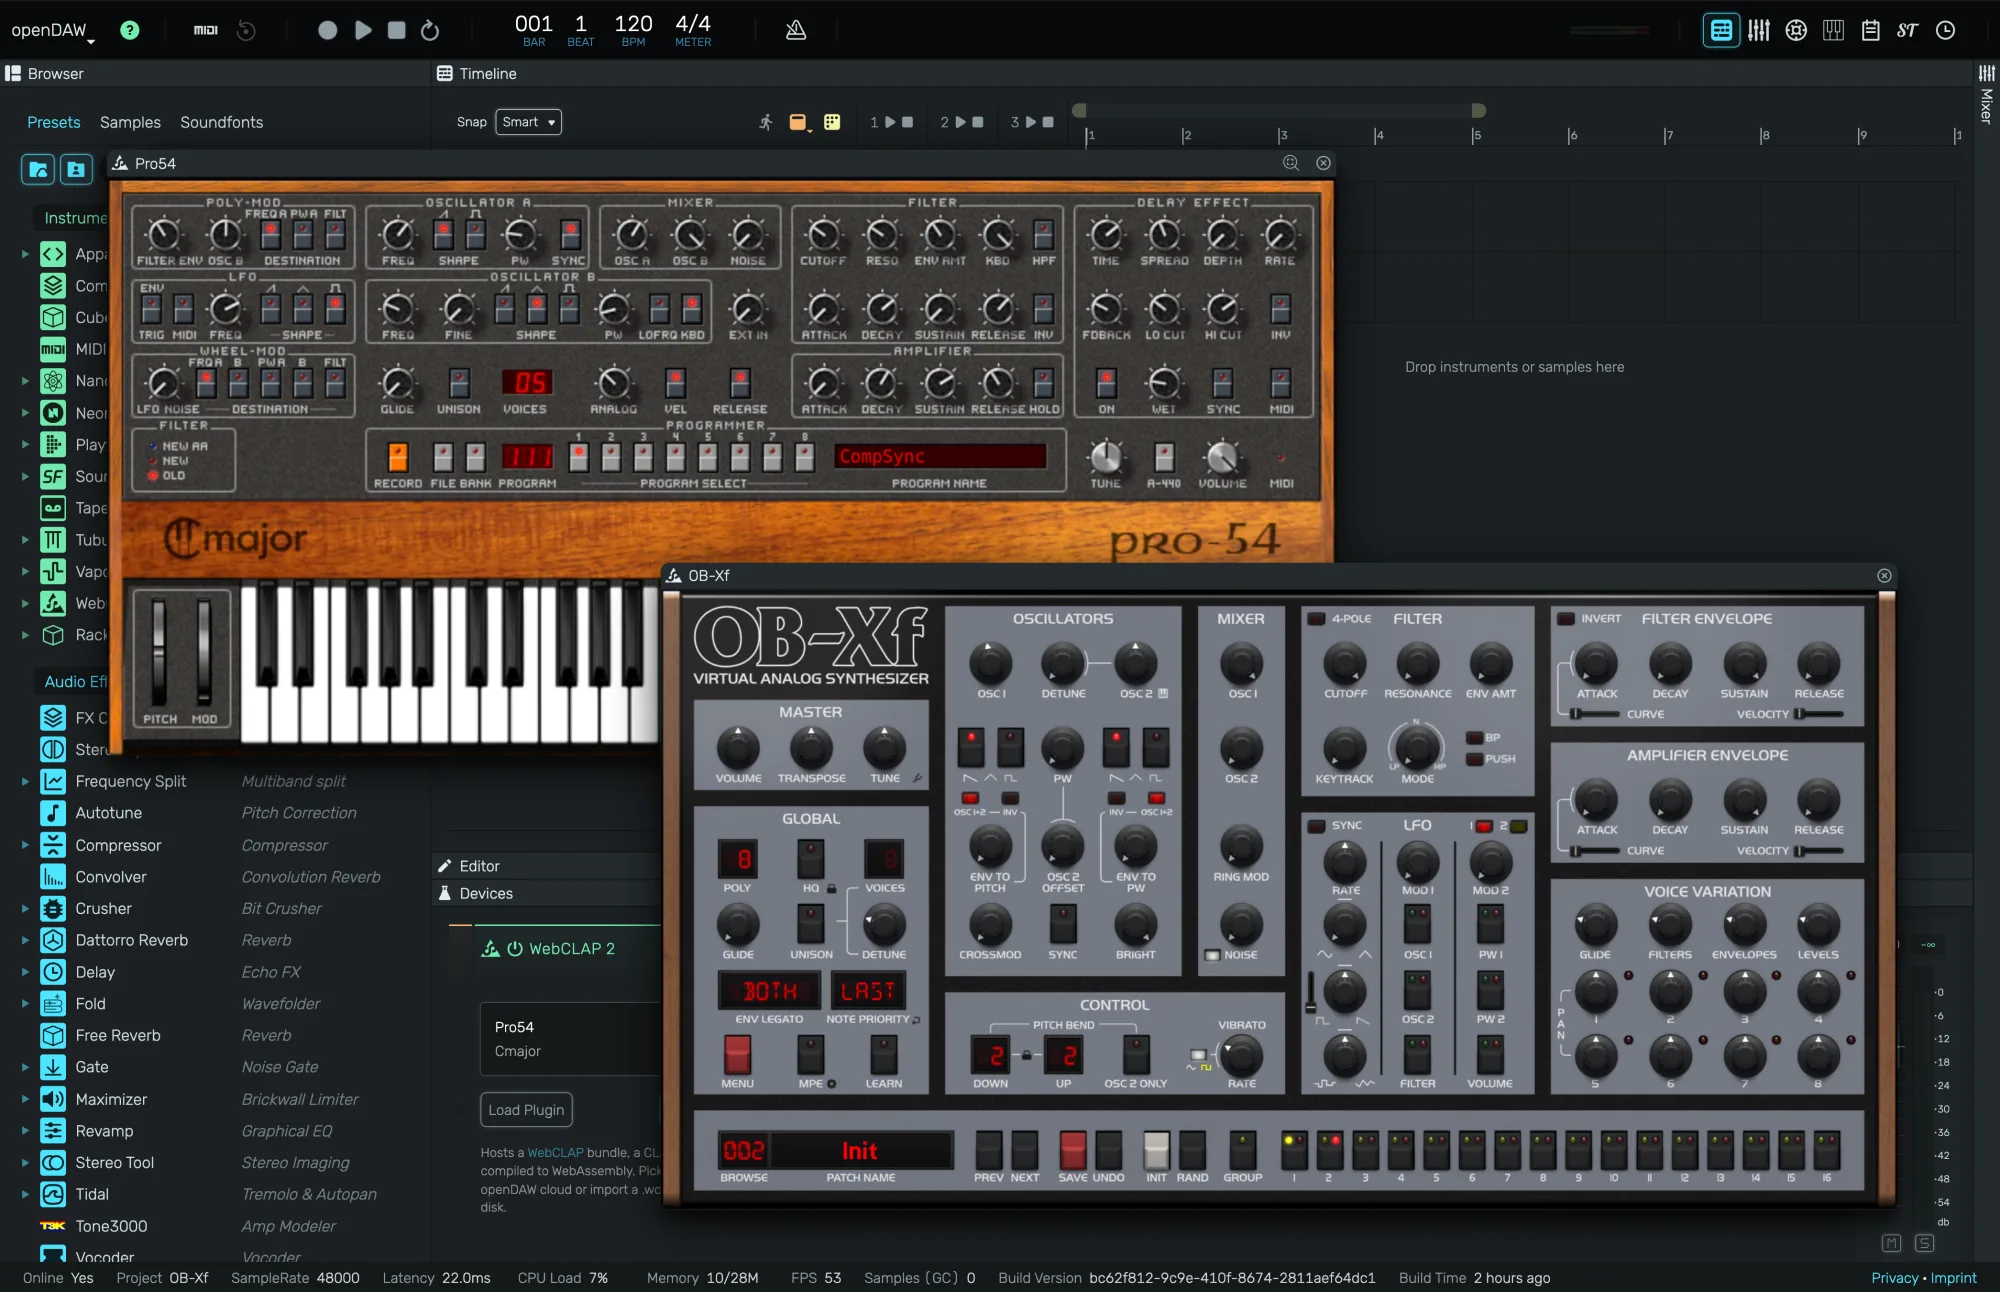
Task: Open the help question mark icon
Action: [129, 30]
